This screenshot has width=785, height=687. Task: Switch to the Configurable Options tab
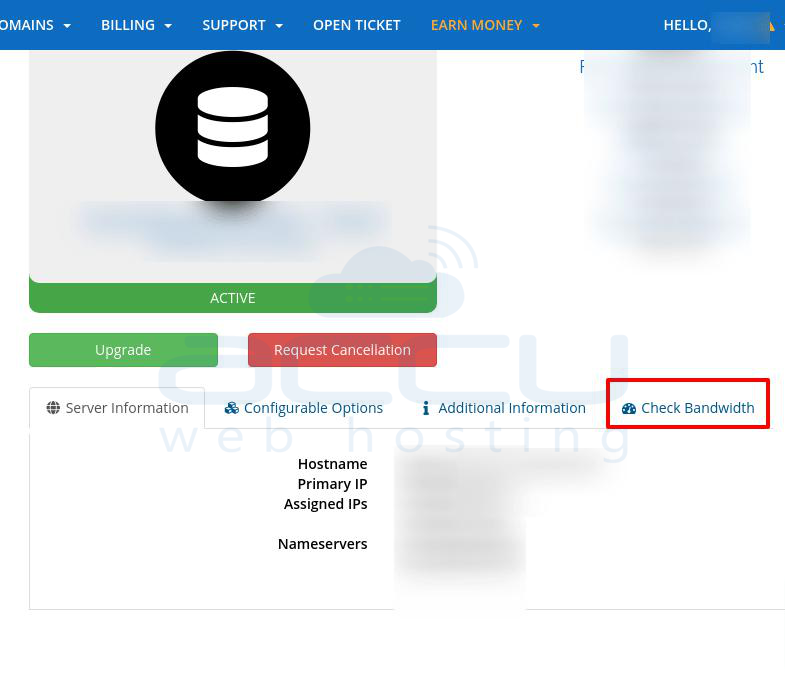pyautogui.click(x=313, y=408)
